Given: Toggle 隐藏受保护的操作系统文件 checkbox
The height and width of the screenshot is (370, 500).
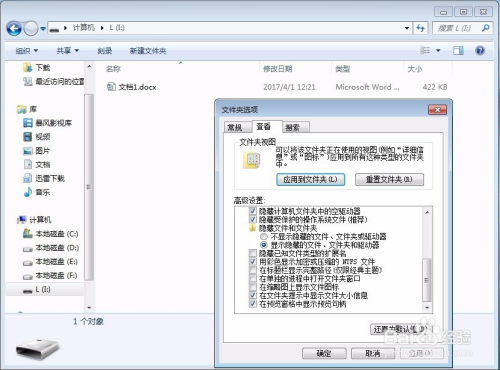Looking at the screenshot, I should pyautogui.click(x=253, y=219).
